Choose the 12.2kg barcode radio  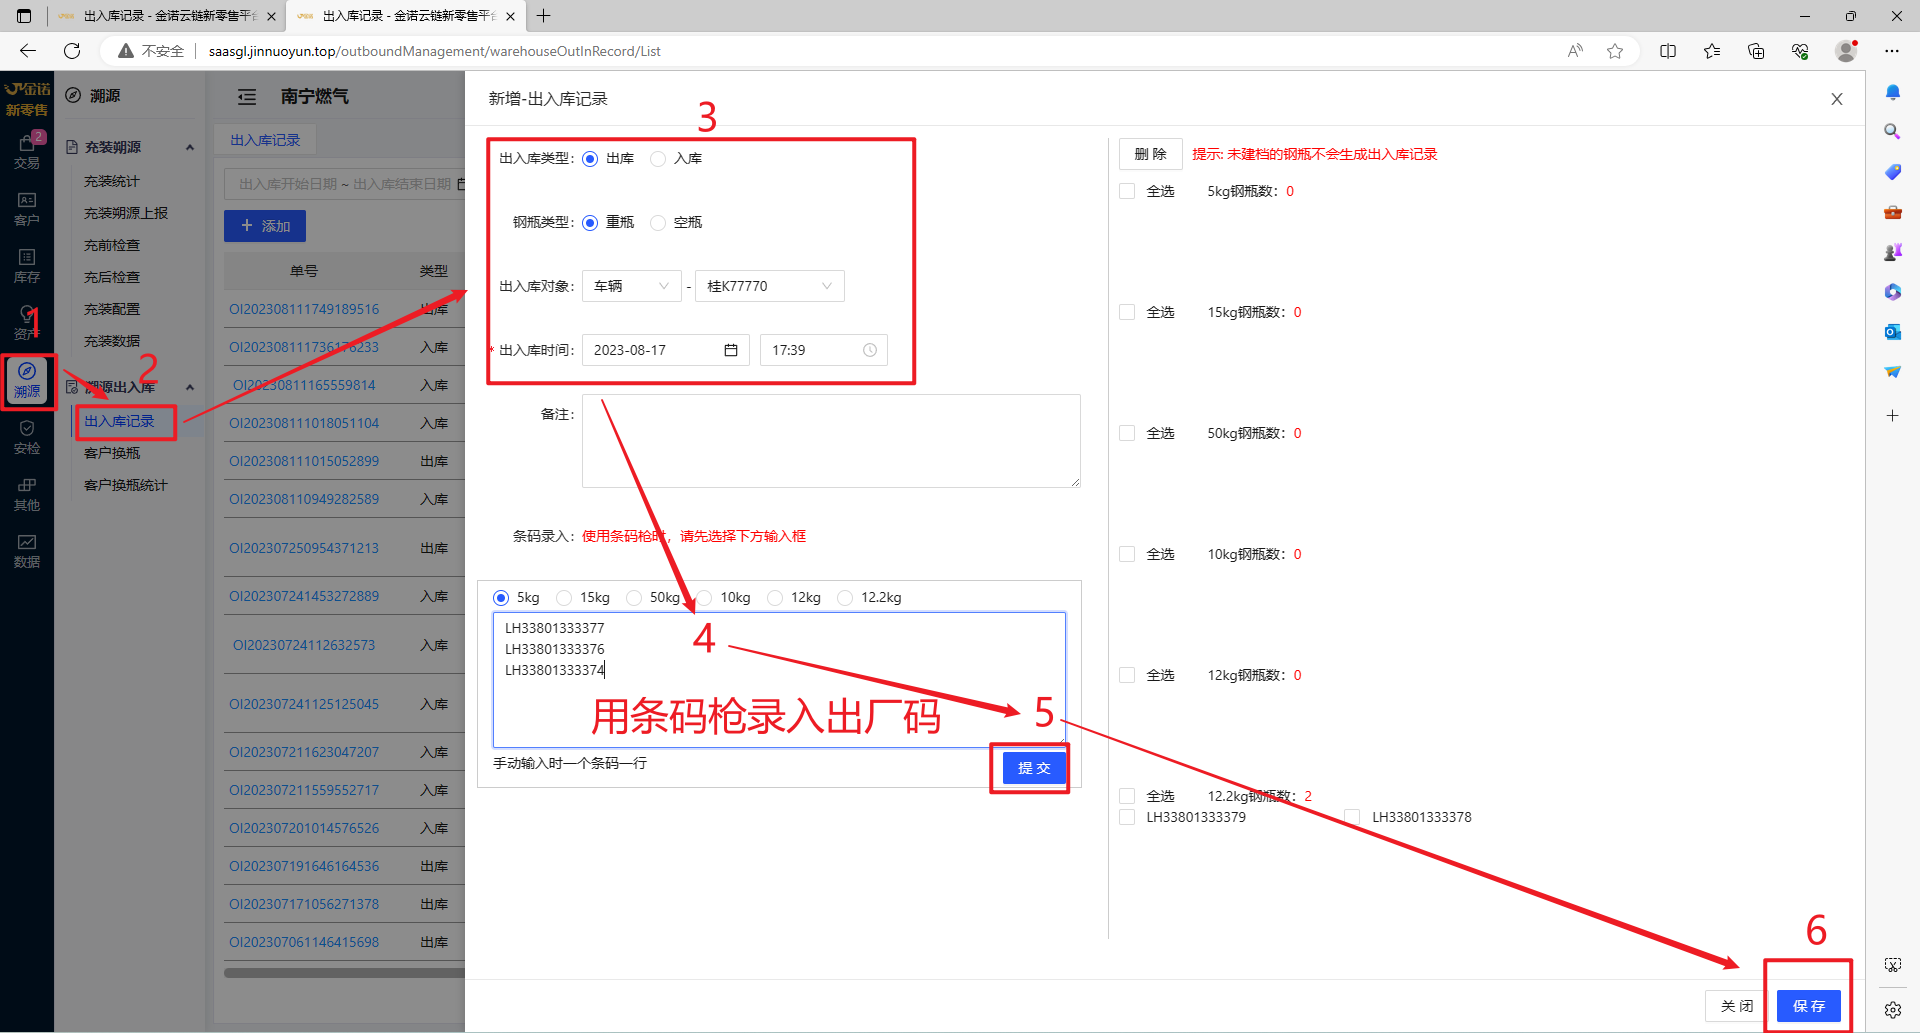(846, 598)
